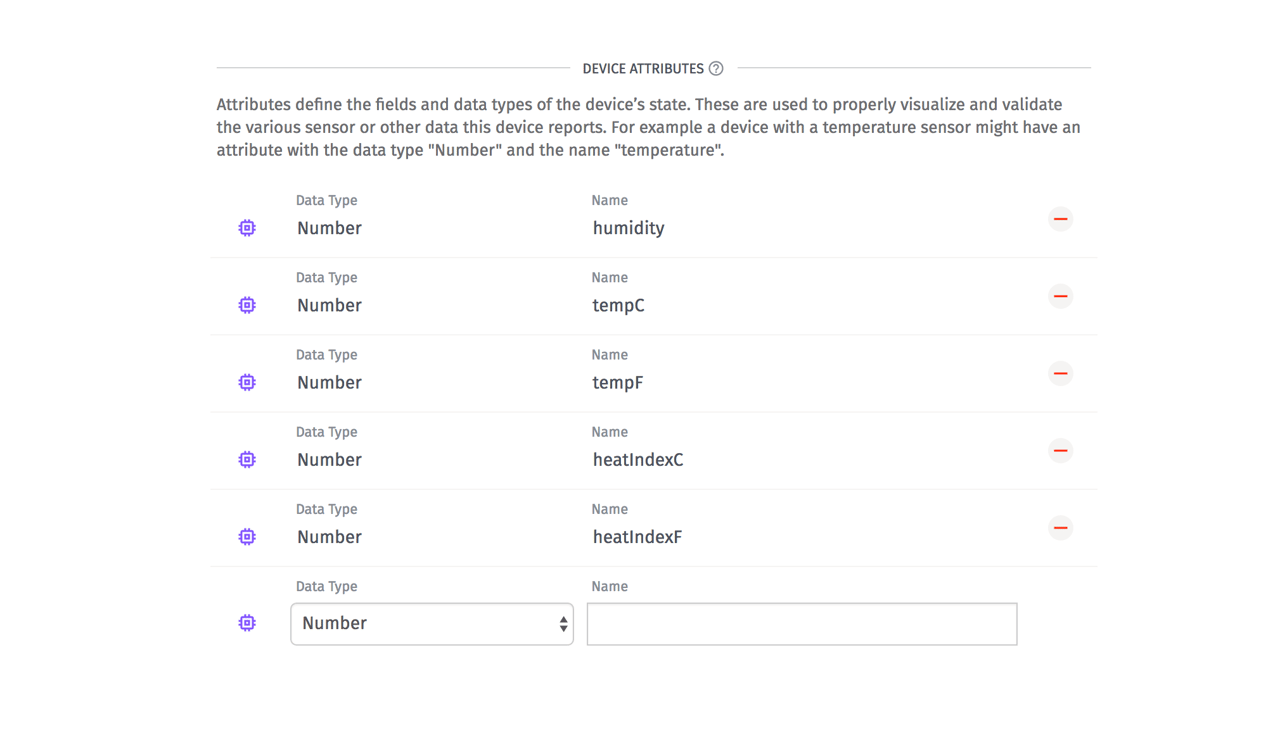Click the chip icon on new attribute row
Viewport: 1280px width, 738px height.
point(247,623)
